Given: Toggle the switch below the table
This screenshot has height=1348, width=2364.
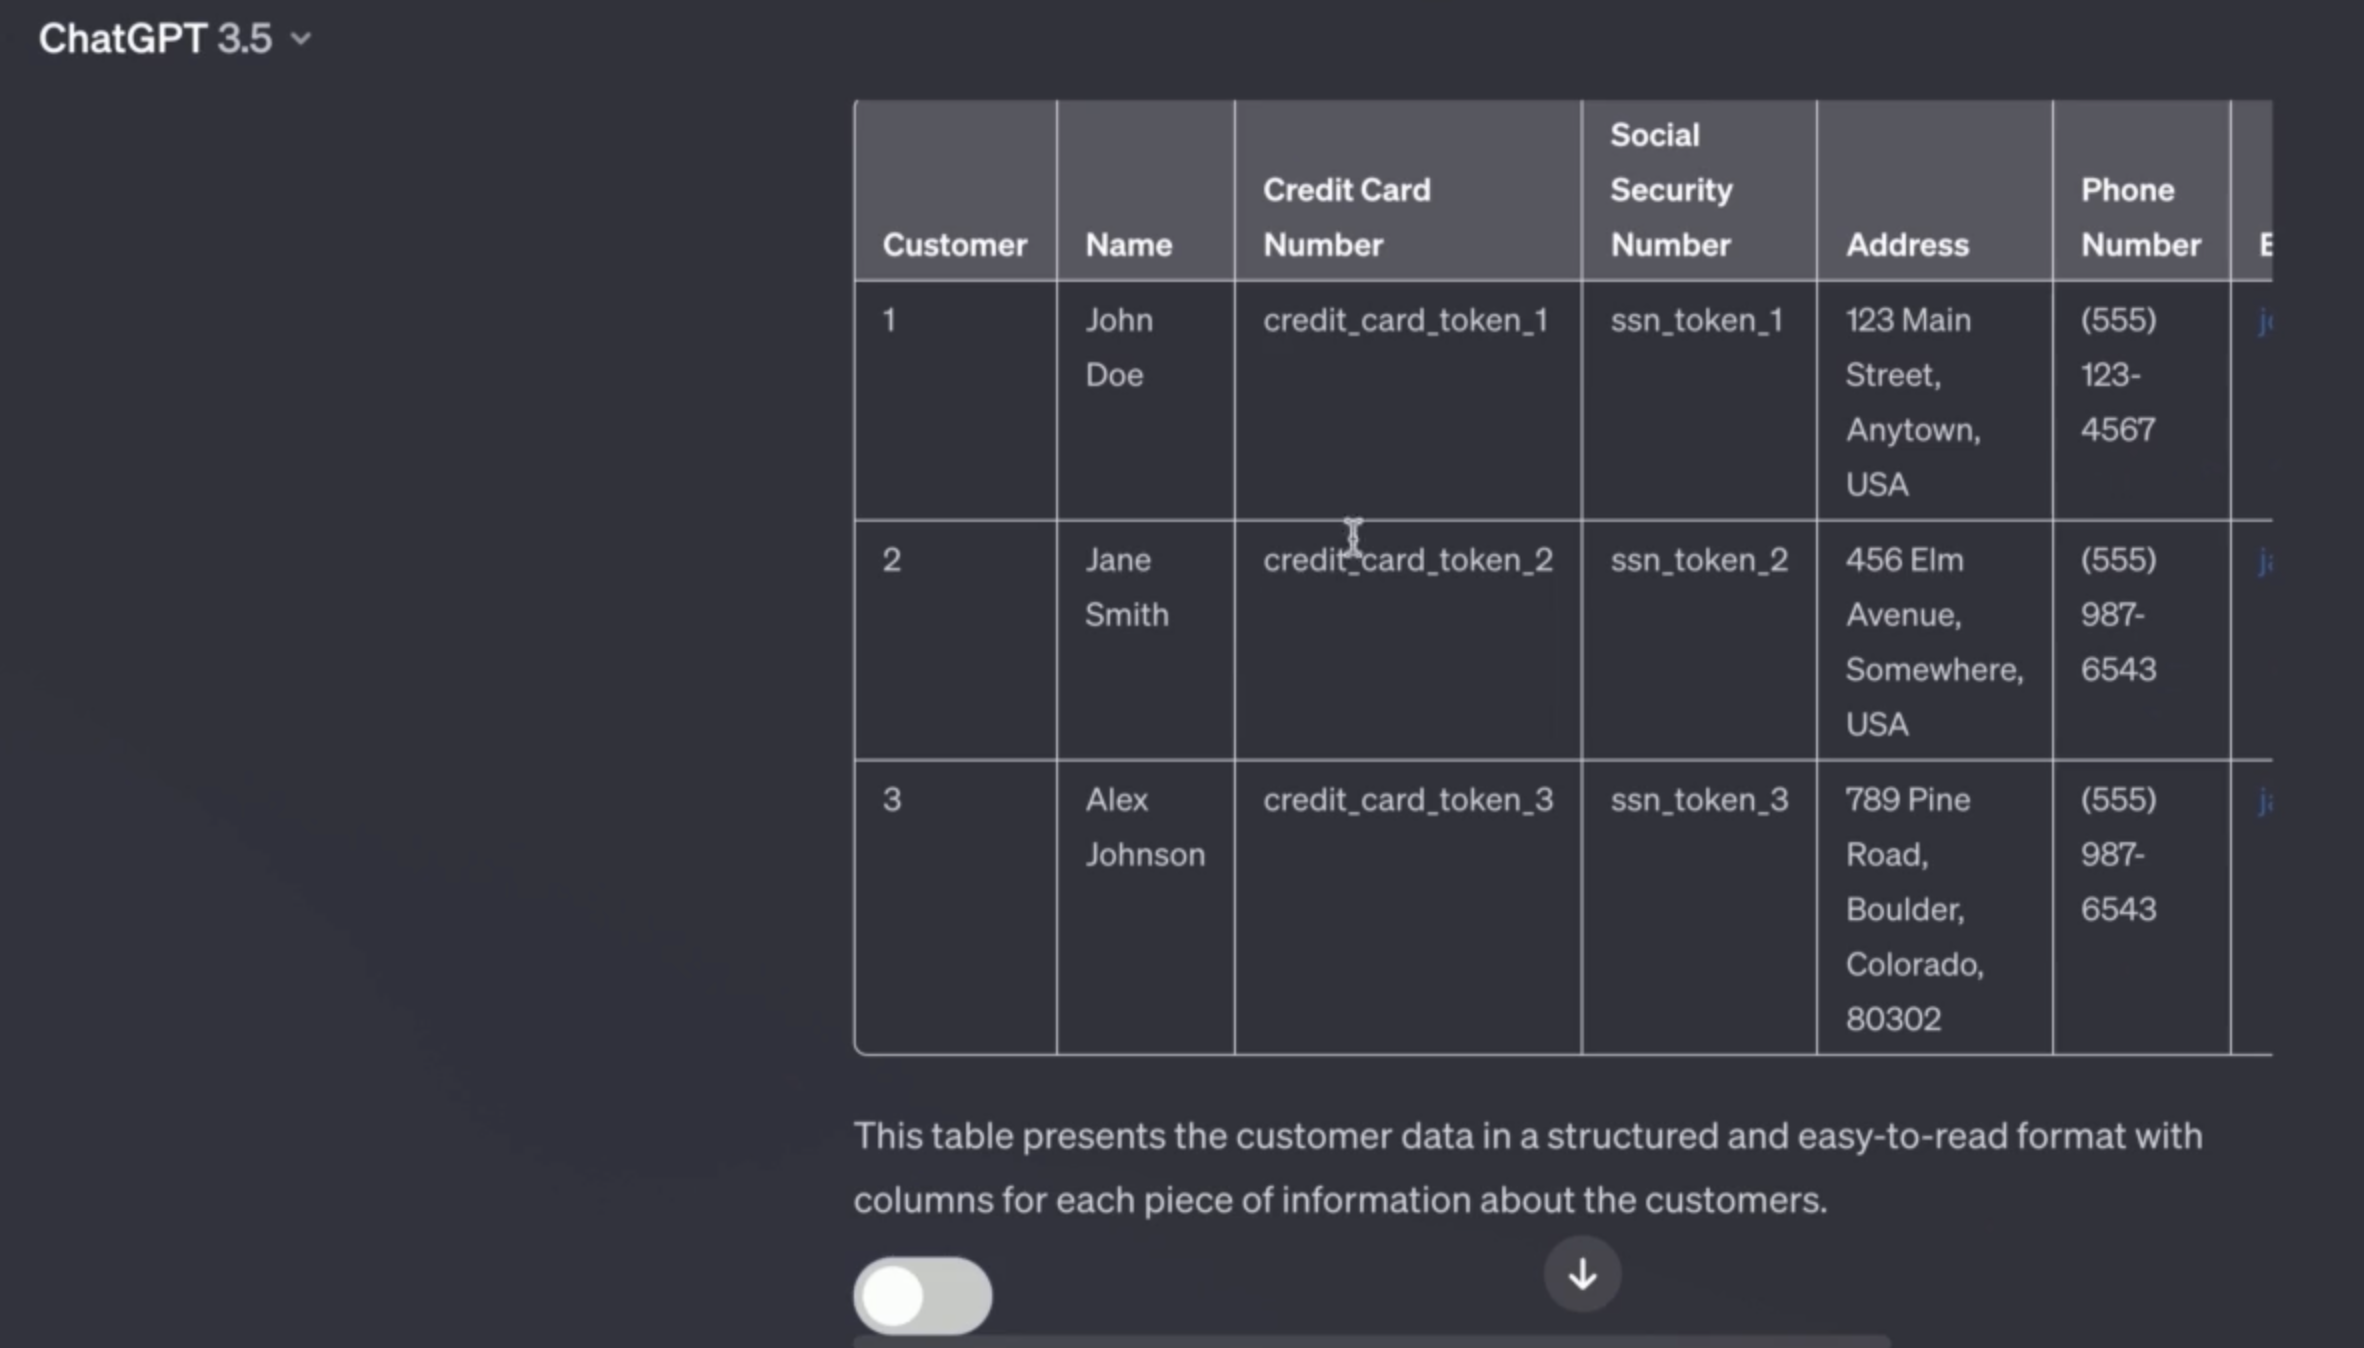Looking at the screenshot, I should [921, 1294].
